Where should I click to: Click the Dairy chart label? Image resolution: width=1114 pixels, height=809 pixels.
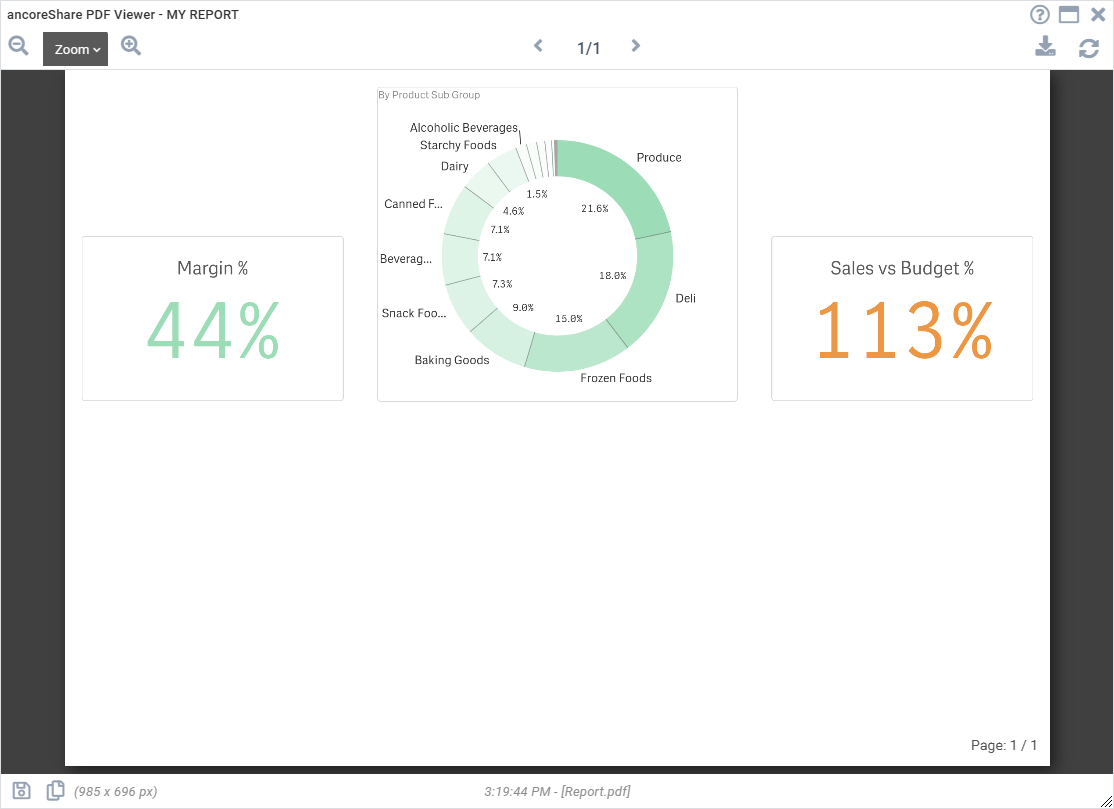pos(455,166)
